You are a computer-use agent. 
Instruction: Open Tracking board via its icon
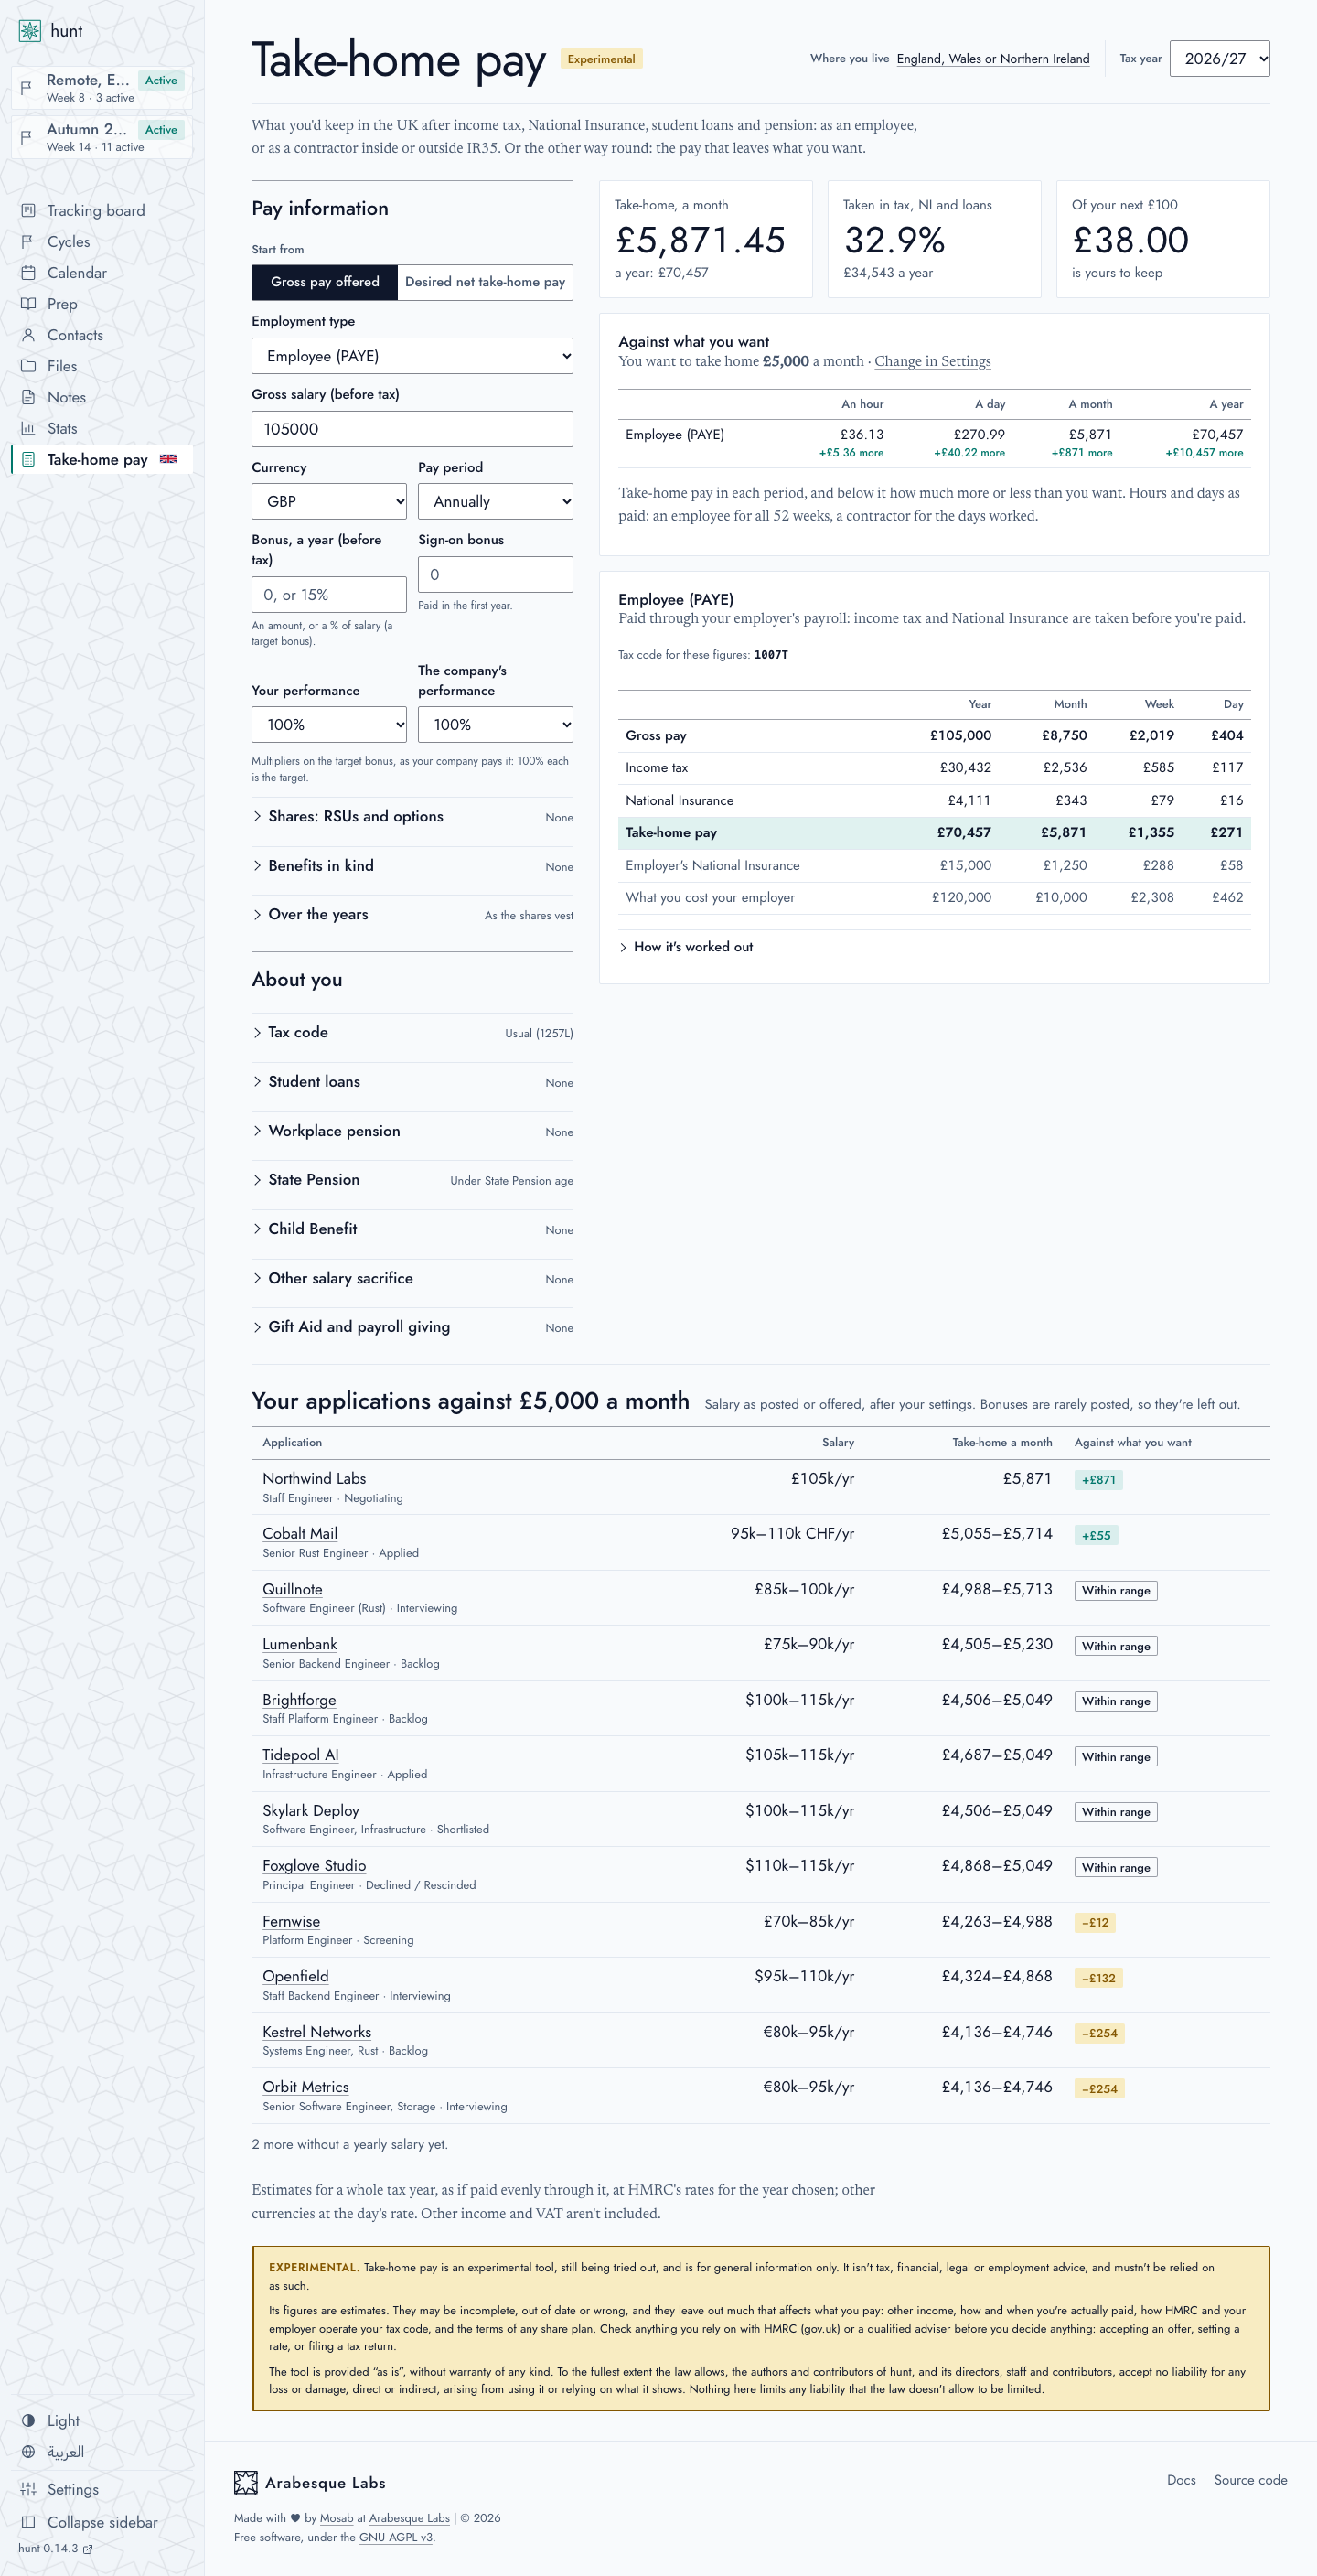click(28, 210)
